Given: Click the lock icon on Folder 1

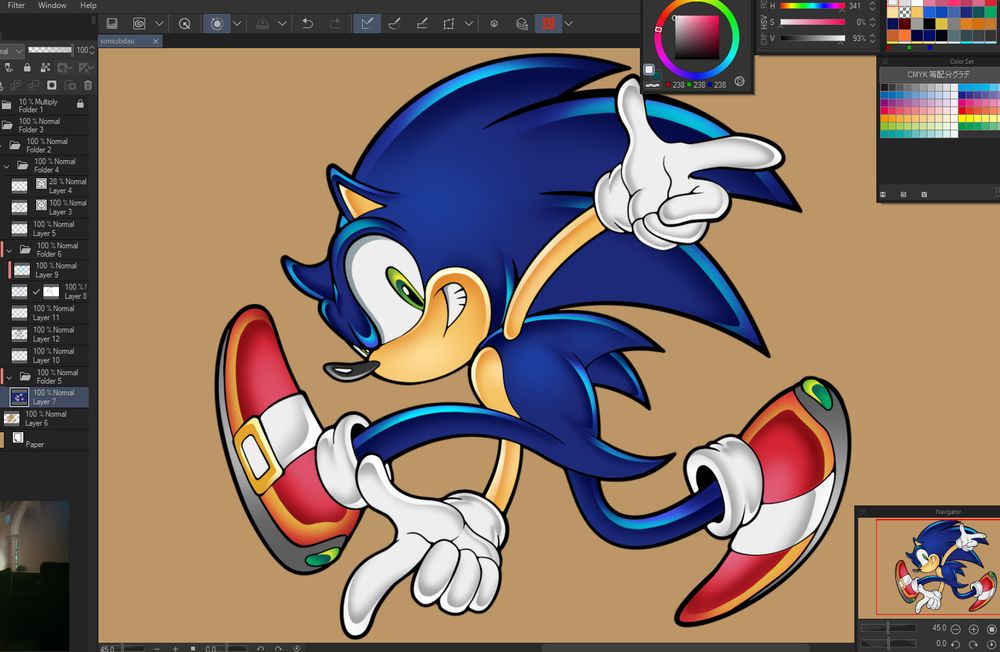Looking at the screenshot, I should (x=80, y=103).
